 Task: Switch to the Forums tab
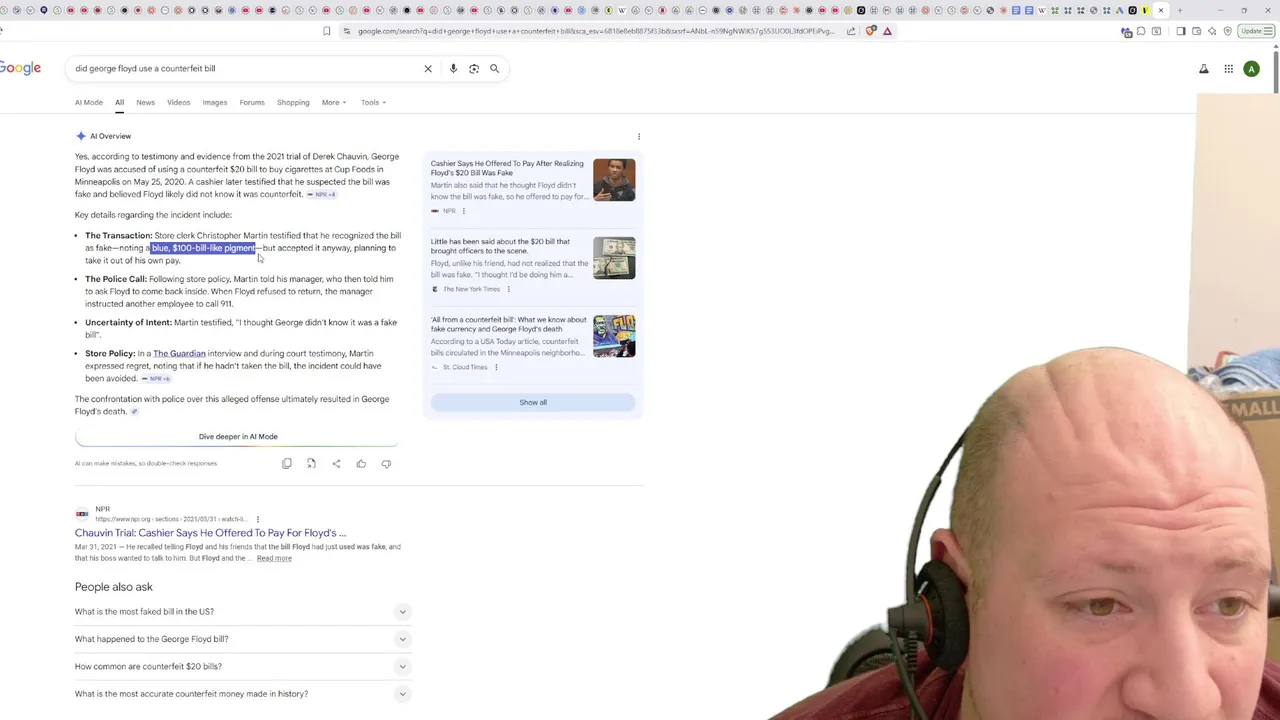(252, 102)
